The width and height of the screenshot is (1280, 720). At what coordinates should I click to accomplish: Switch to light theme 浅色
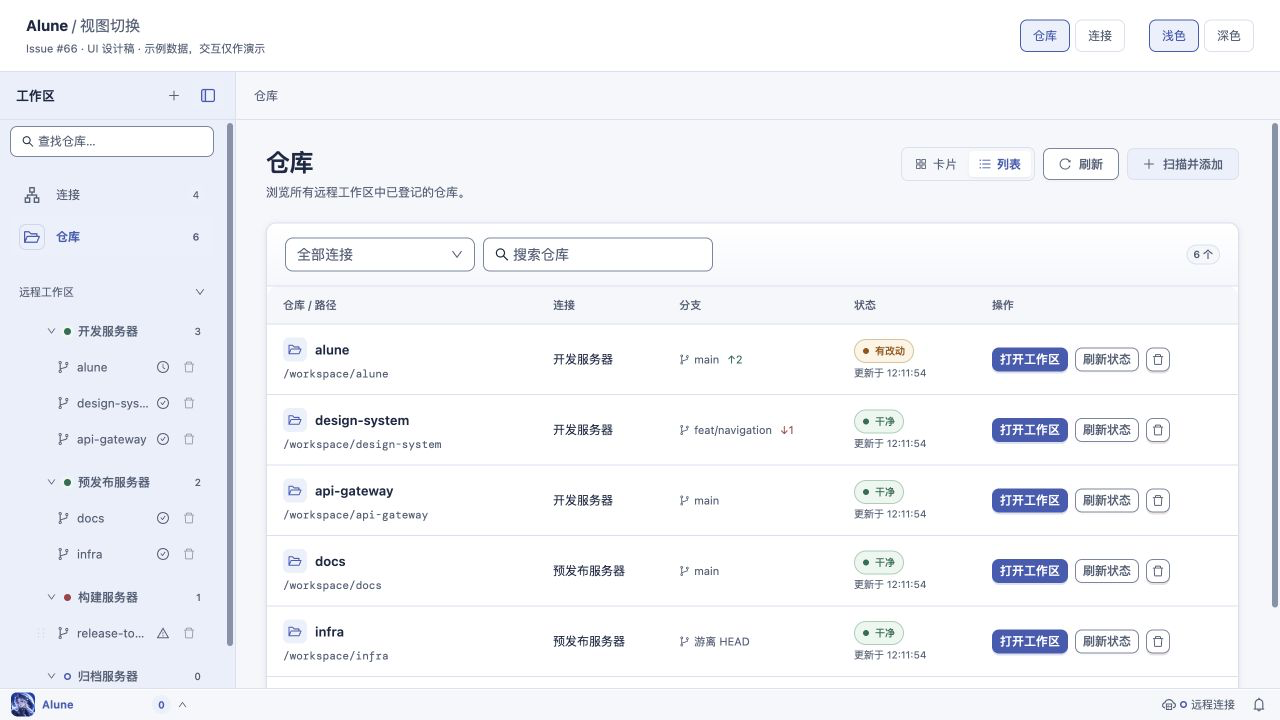(x=1174, y=36)
